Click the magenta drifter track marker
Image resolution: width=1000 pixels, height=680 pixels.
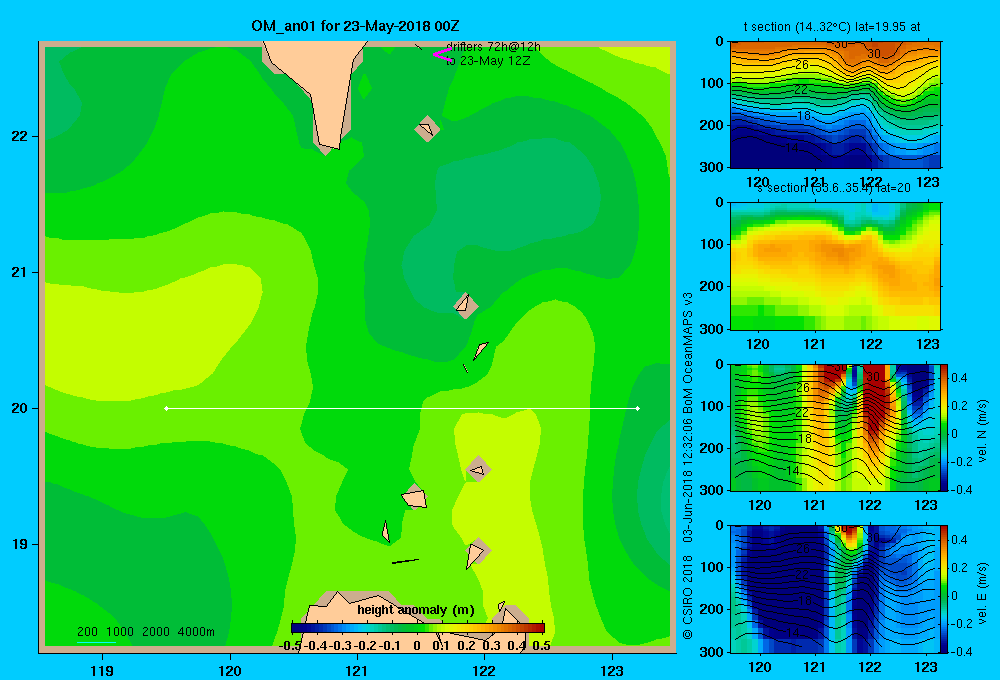click(442, 55)
